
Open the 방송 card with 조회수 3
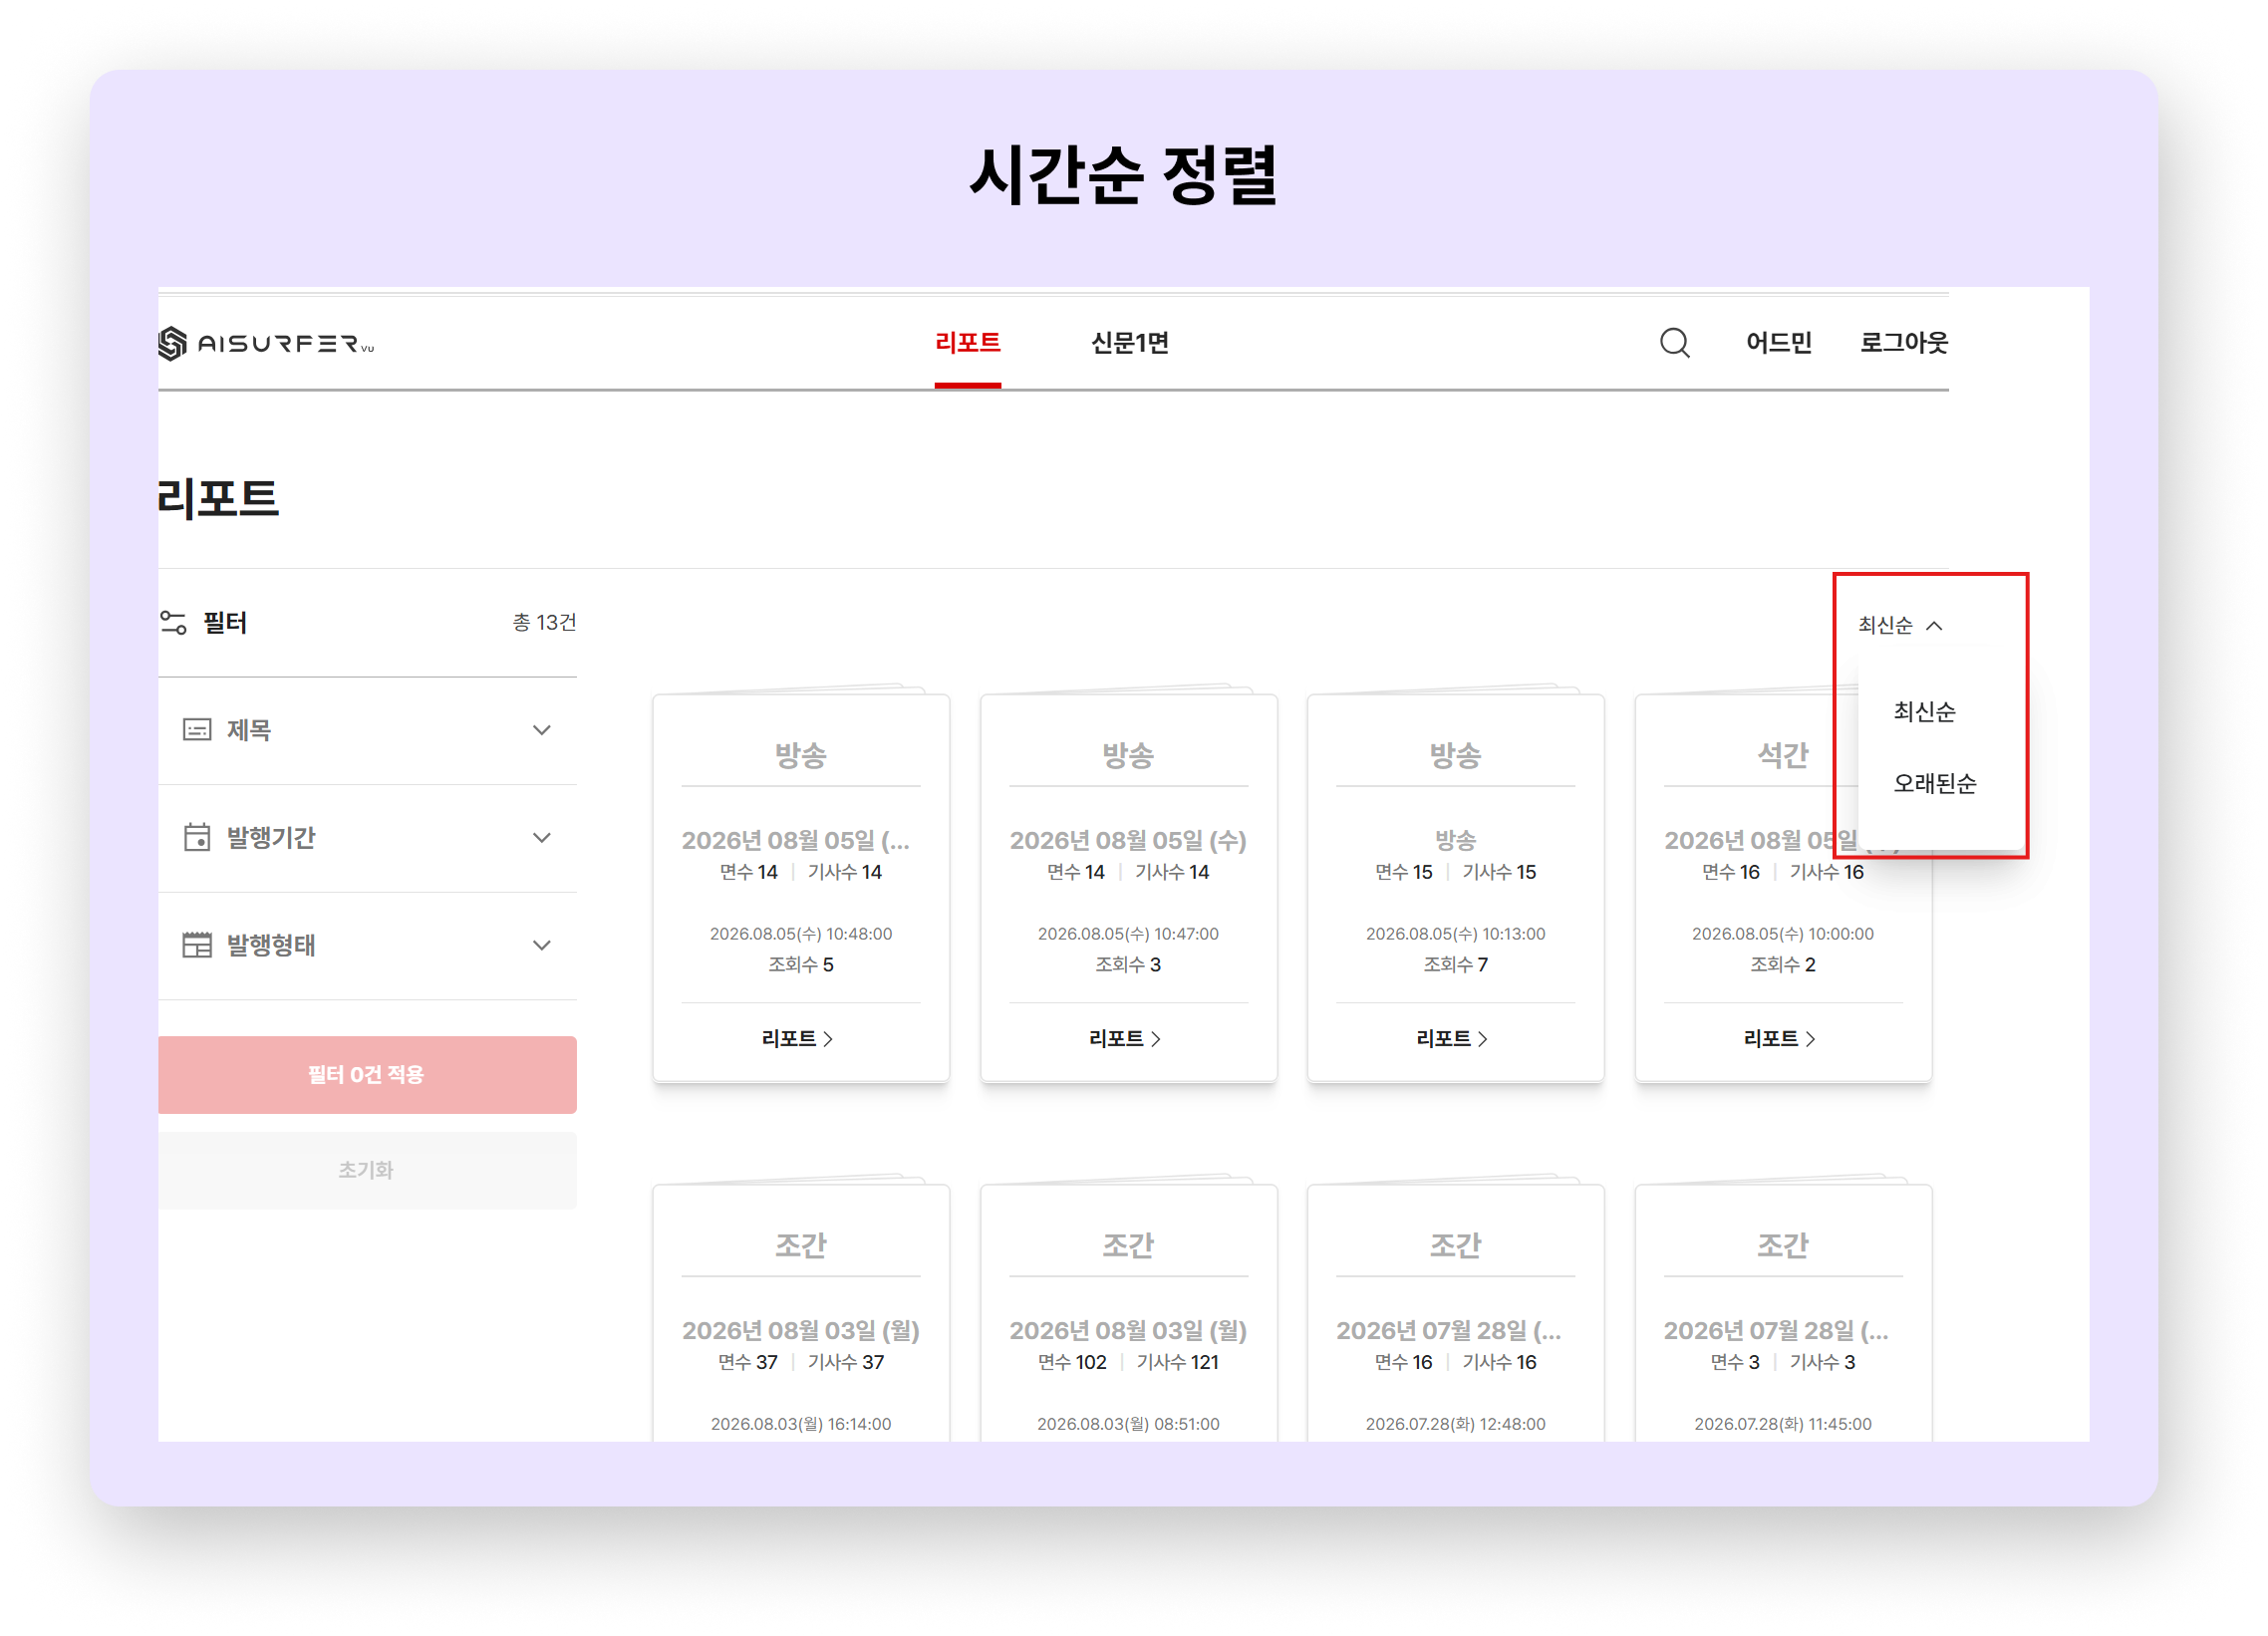pos(1129,887)
